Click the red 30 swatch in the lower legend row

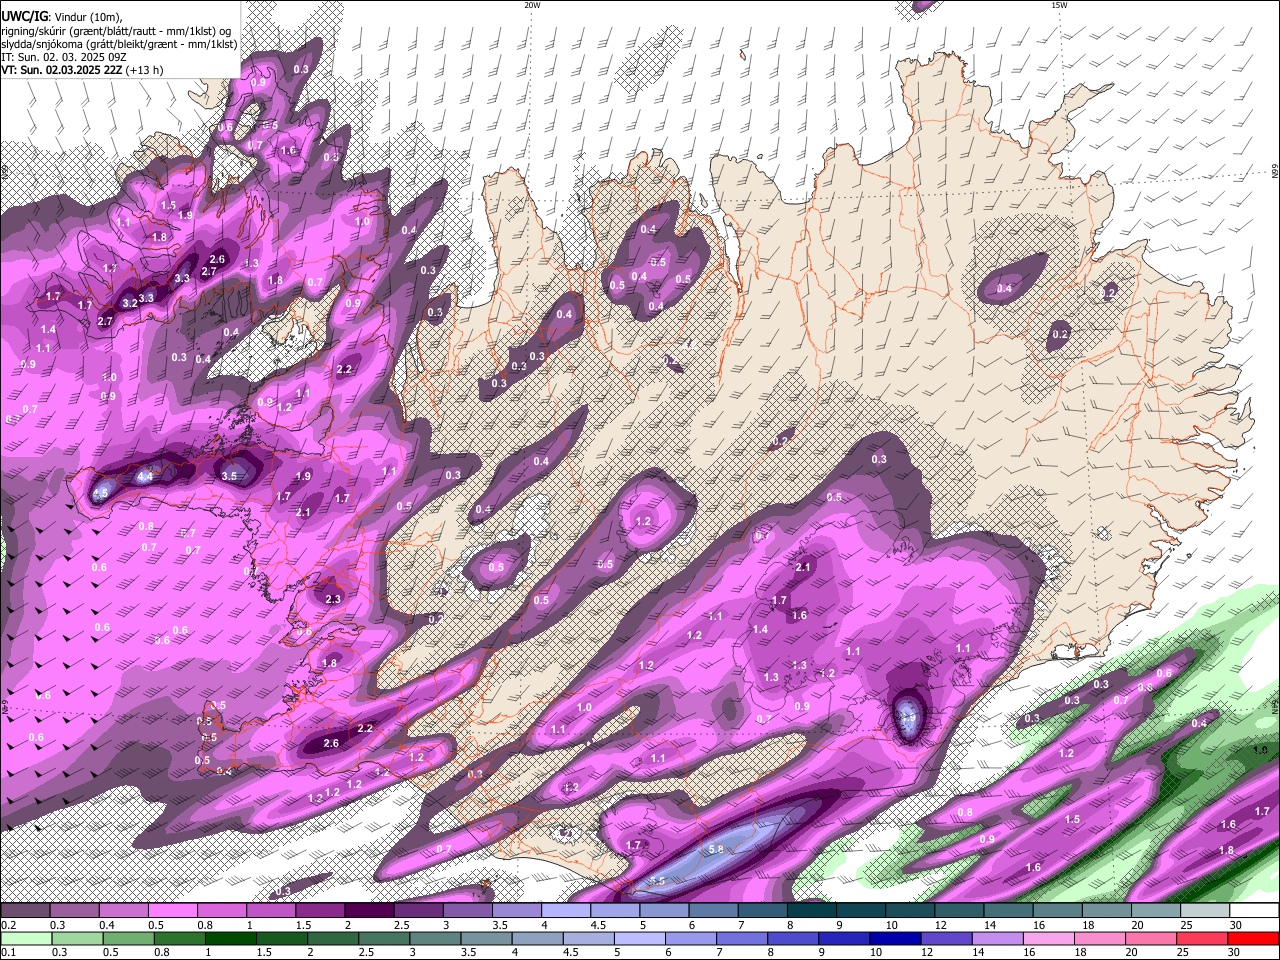pos(1254,939)
